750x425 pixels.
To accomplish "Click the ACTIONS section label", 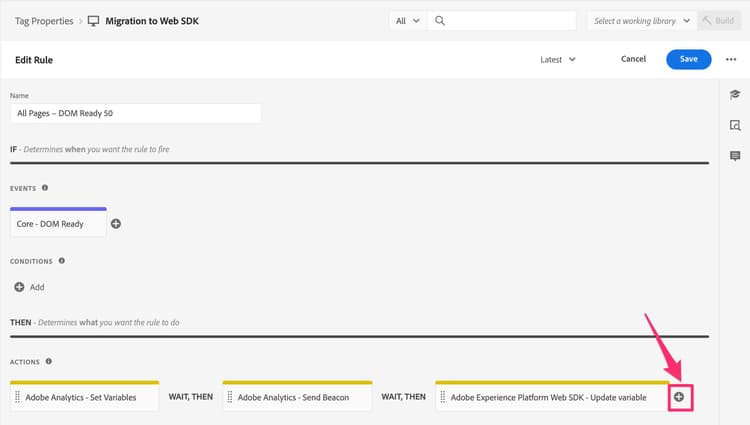I will point(25,362).
